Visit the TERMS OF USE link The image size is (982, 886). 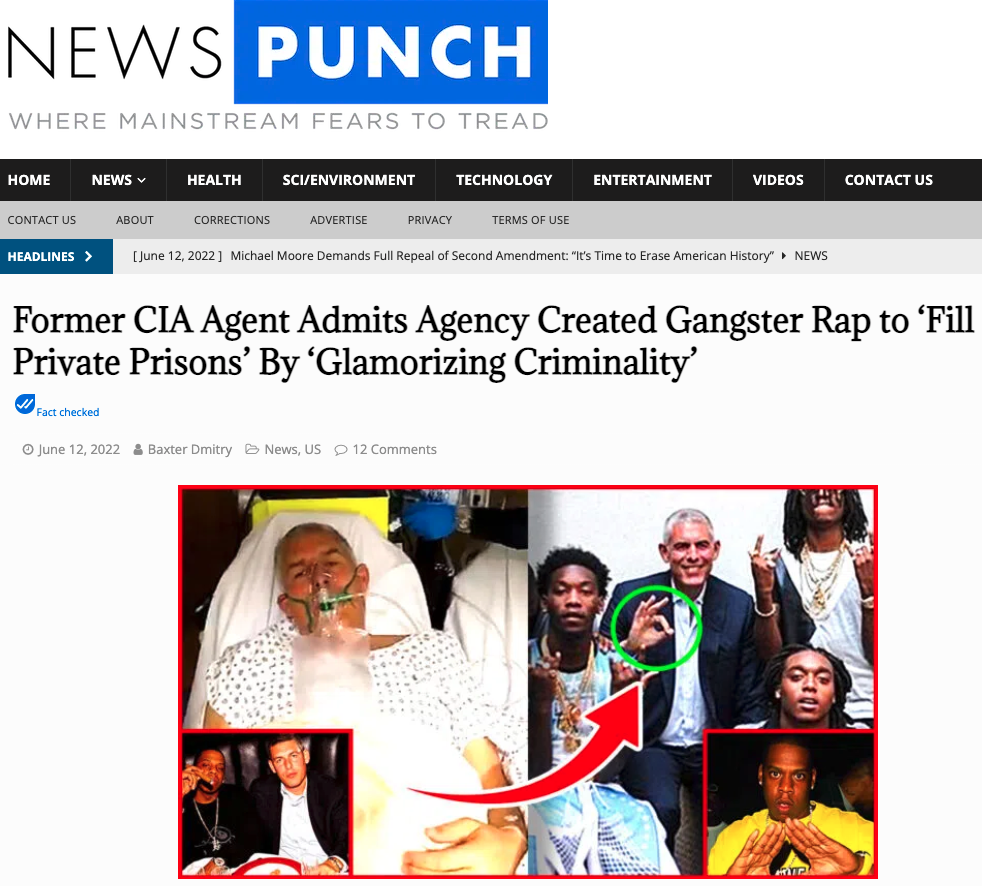click(x=530, y=220)
